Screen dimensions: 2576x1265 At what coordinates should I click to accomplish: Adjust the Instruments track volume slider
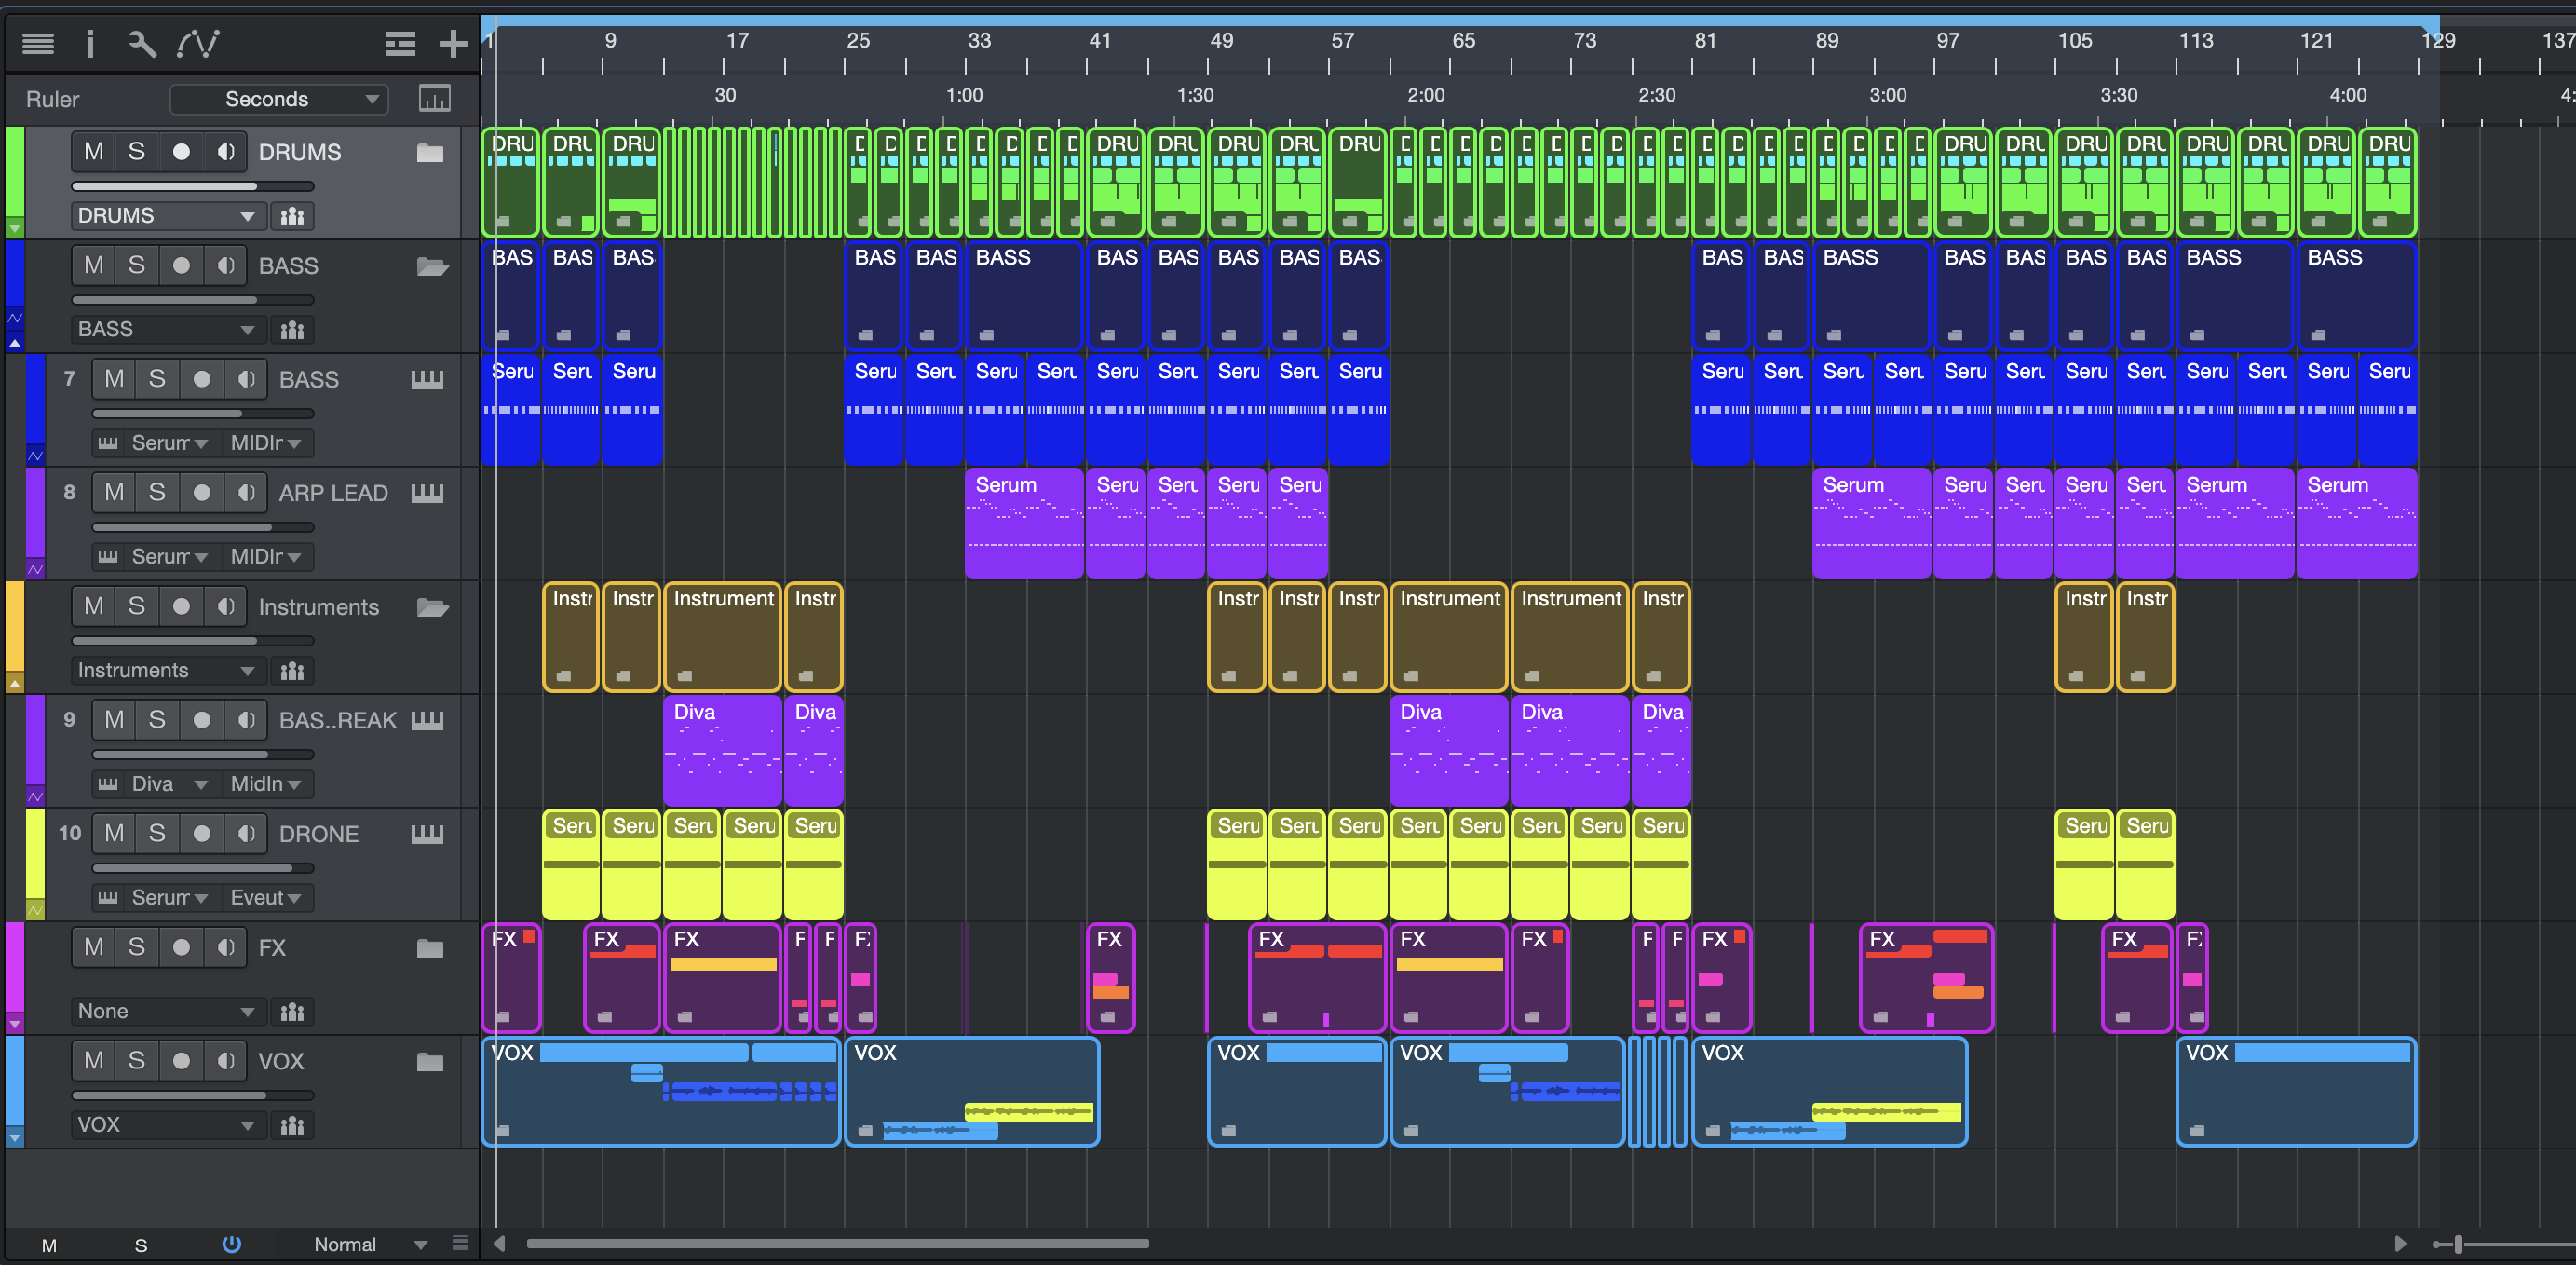192,641
